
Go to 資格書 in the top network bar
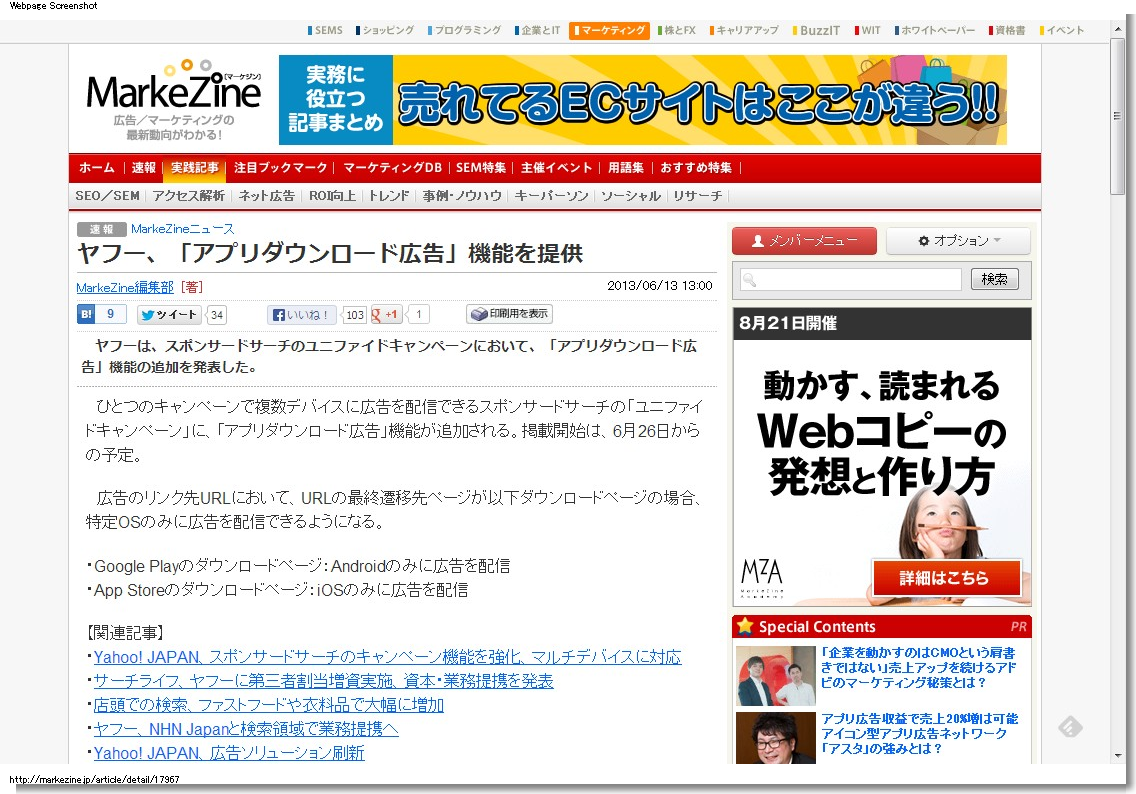1007,30
